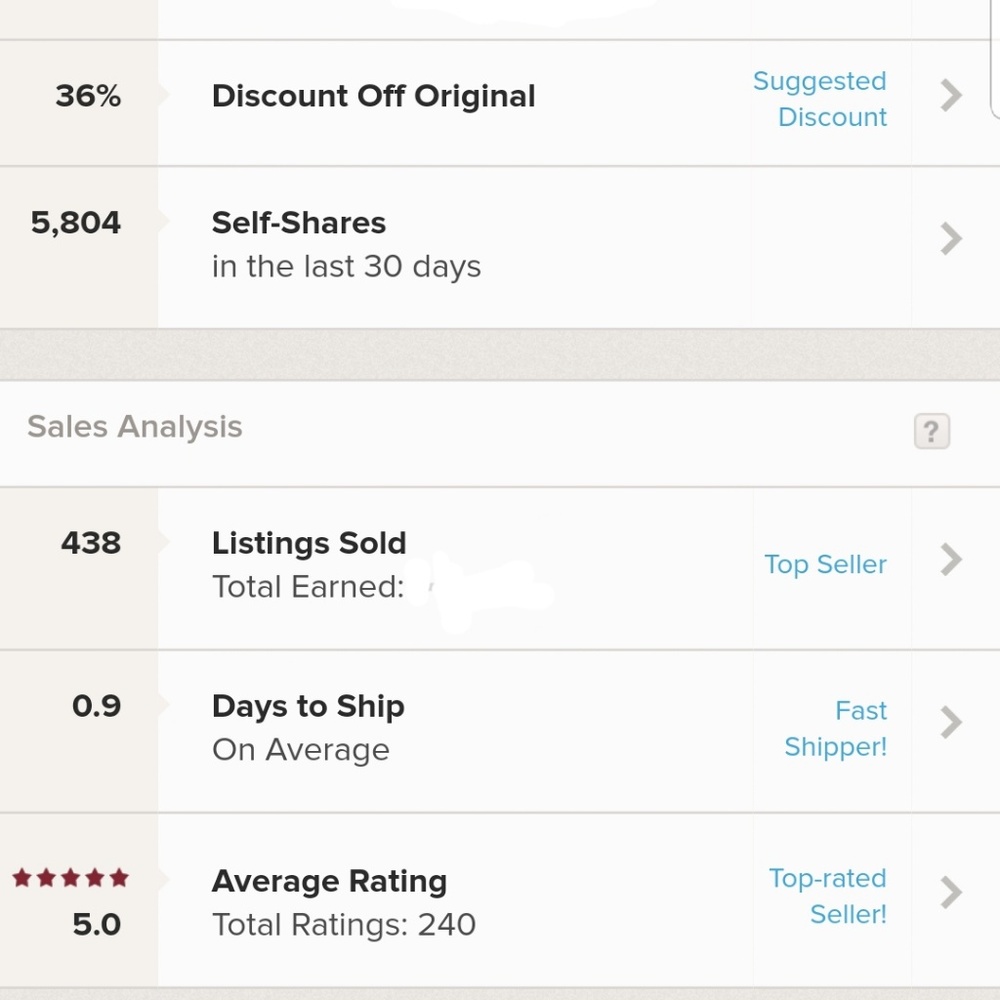1000x1000 pixels.
Task: Select the Sales Analysis section header
Action: pyautogui.click(x=134, y=427)
